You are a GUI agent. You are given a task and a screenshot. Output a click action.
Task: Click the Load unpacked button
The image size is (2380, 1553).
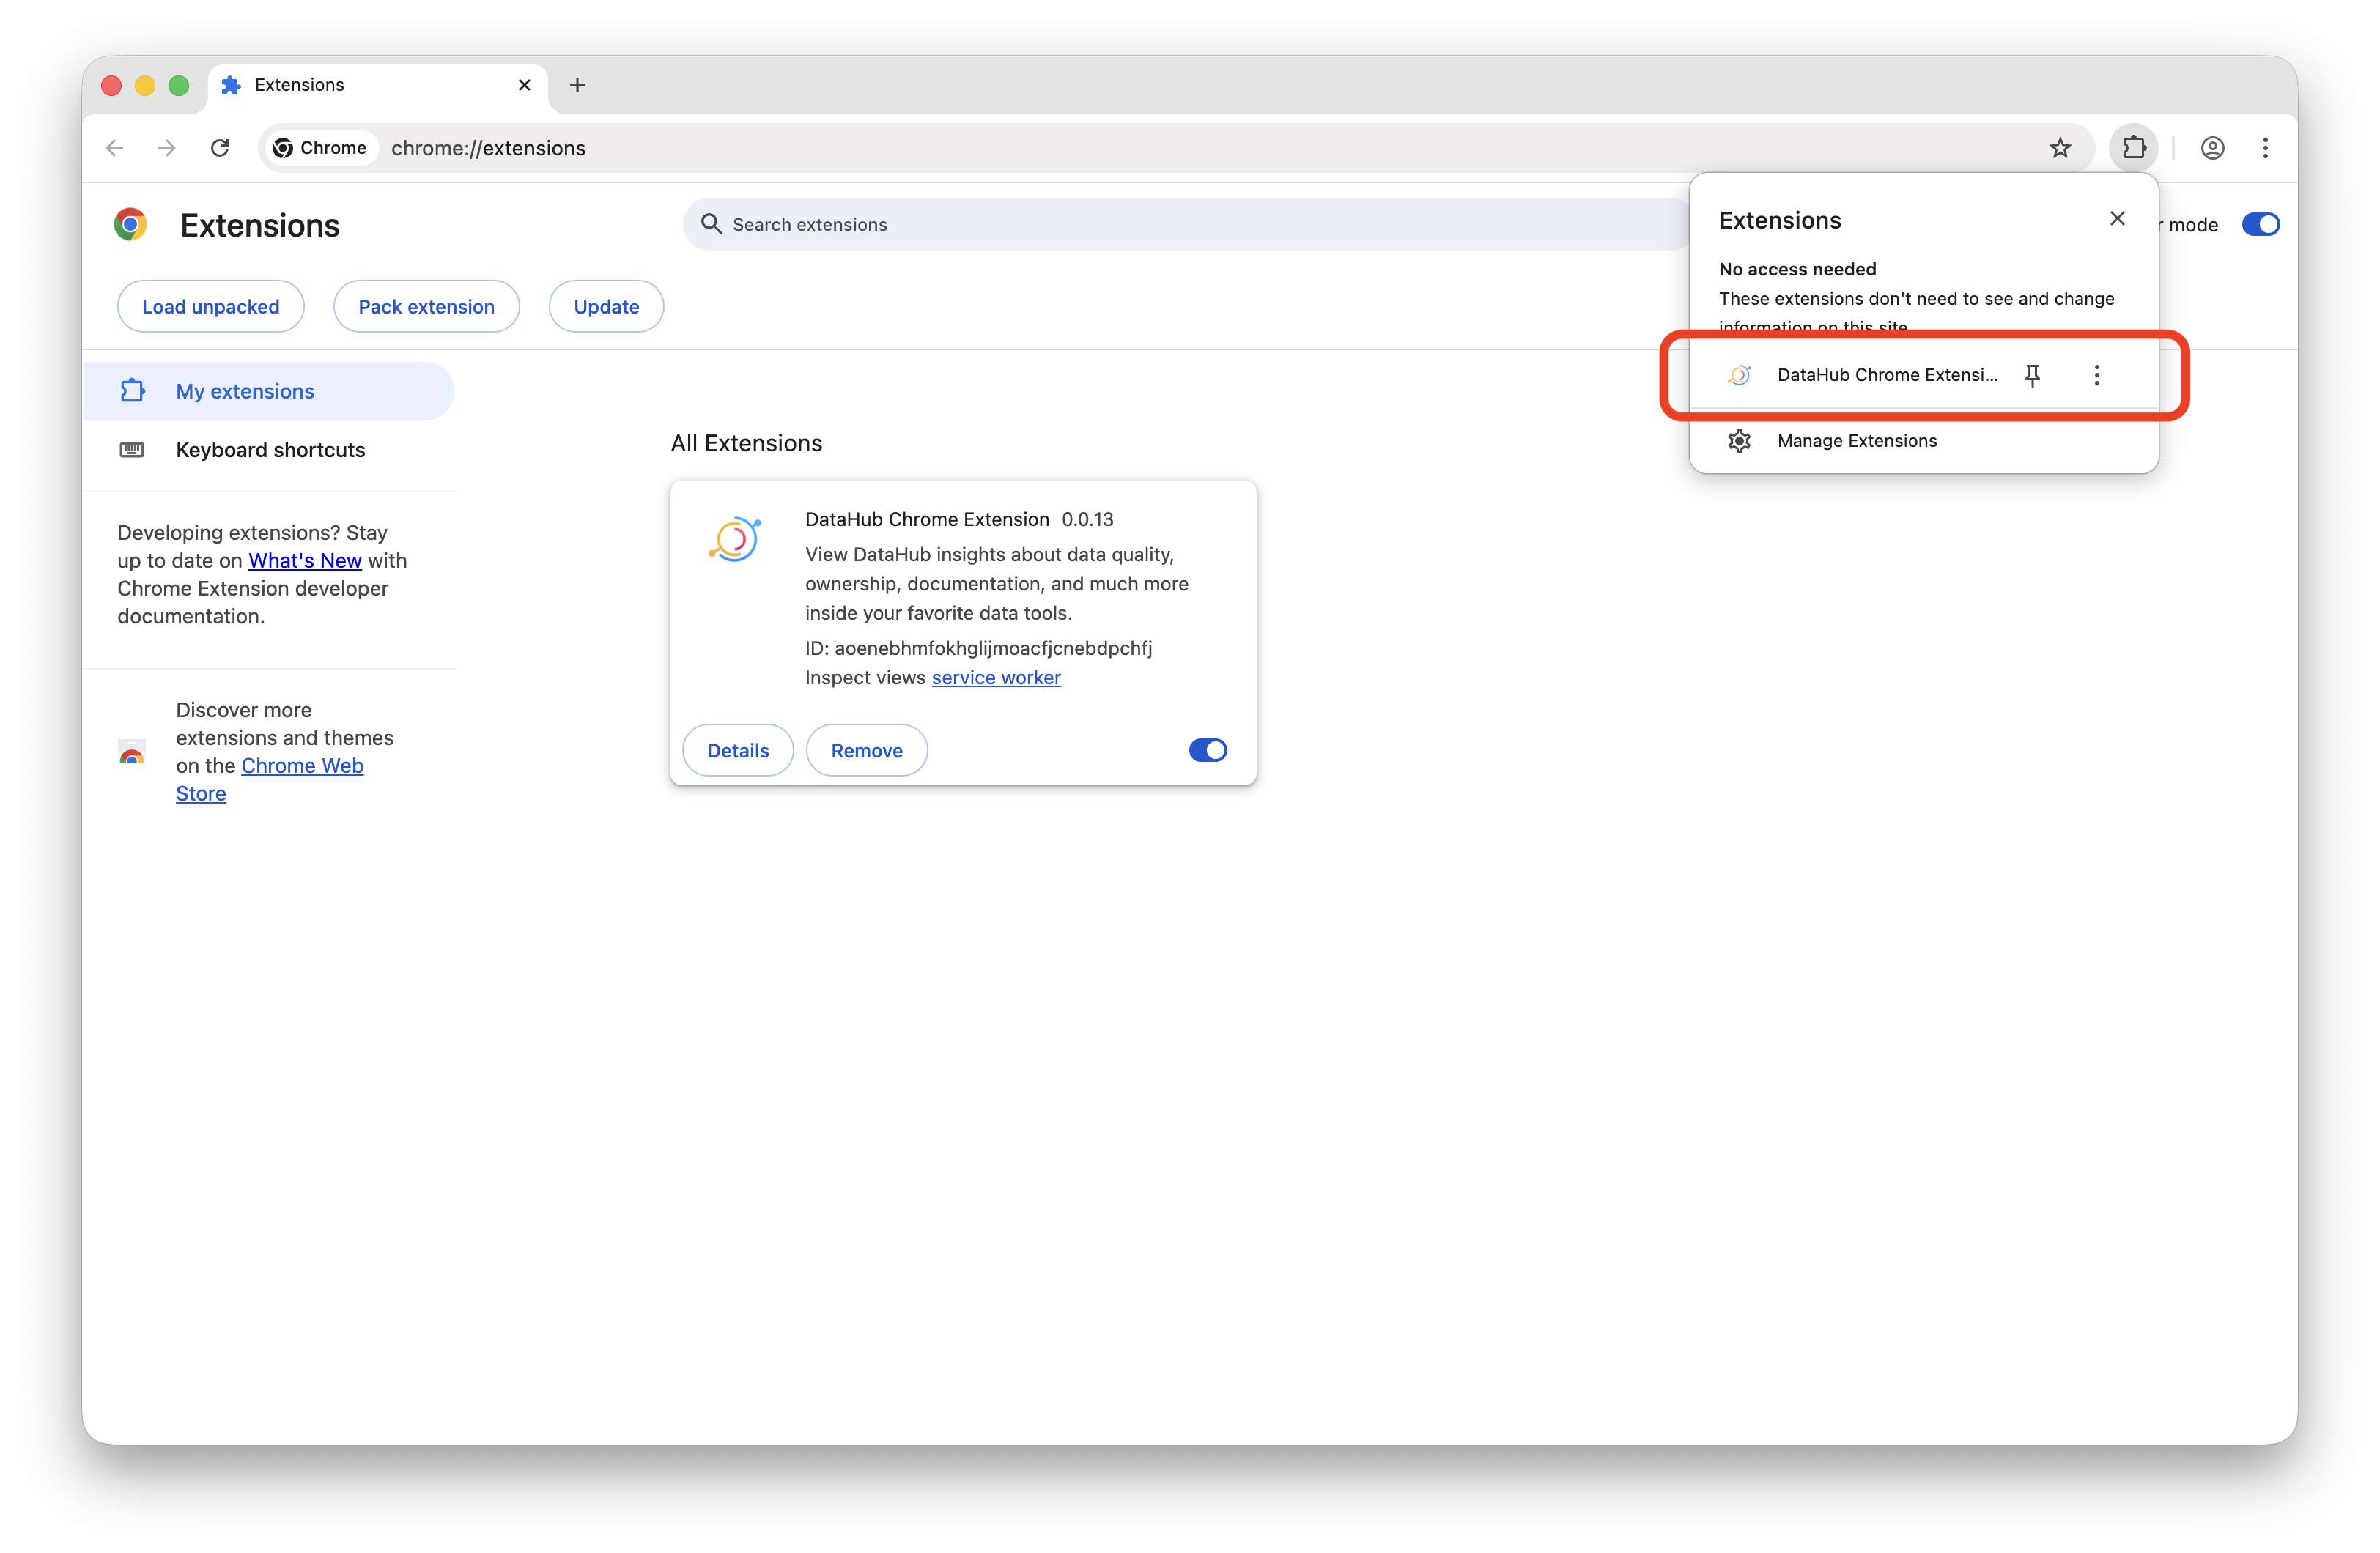[x=210, y=307]
